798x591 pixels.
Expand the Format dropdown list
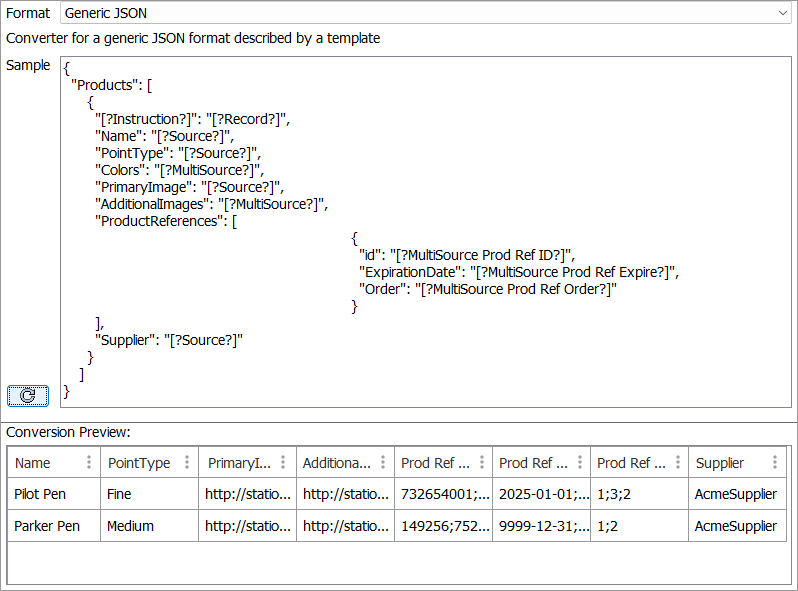[781, 13]
